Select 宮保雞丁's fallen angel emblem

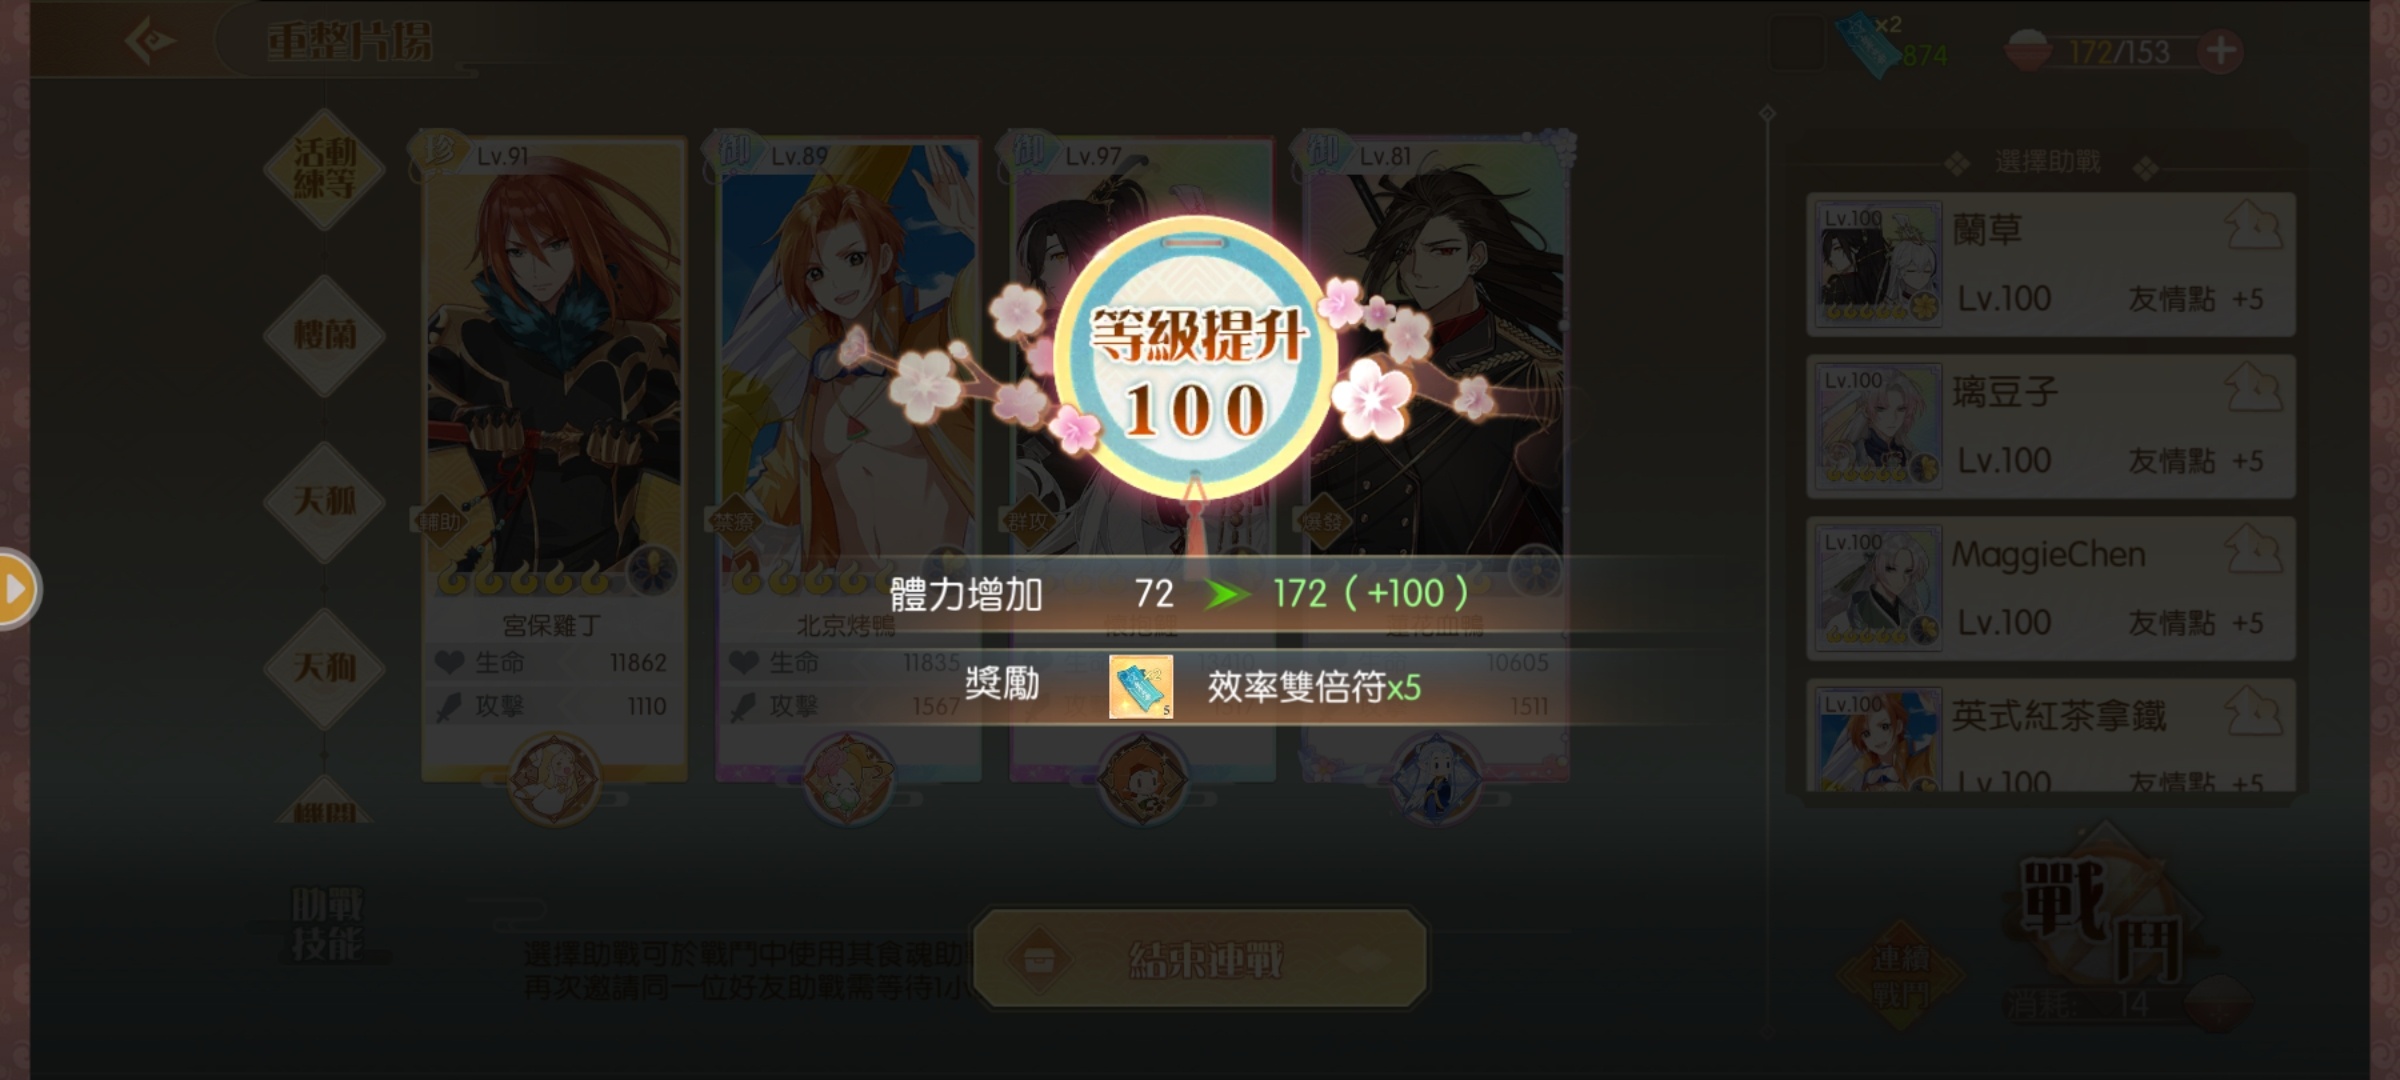pos(553,779)
